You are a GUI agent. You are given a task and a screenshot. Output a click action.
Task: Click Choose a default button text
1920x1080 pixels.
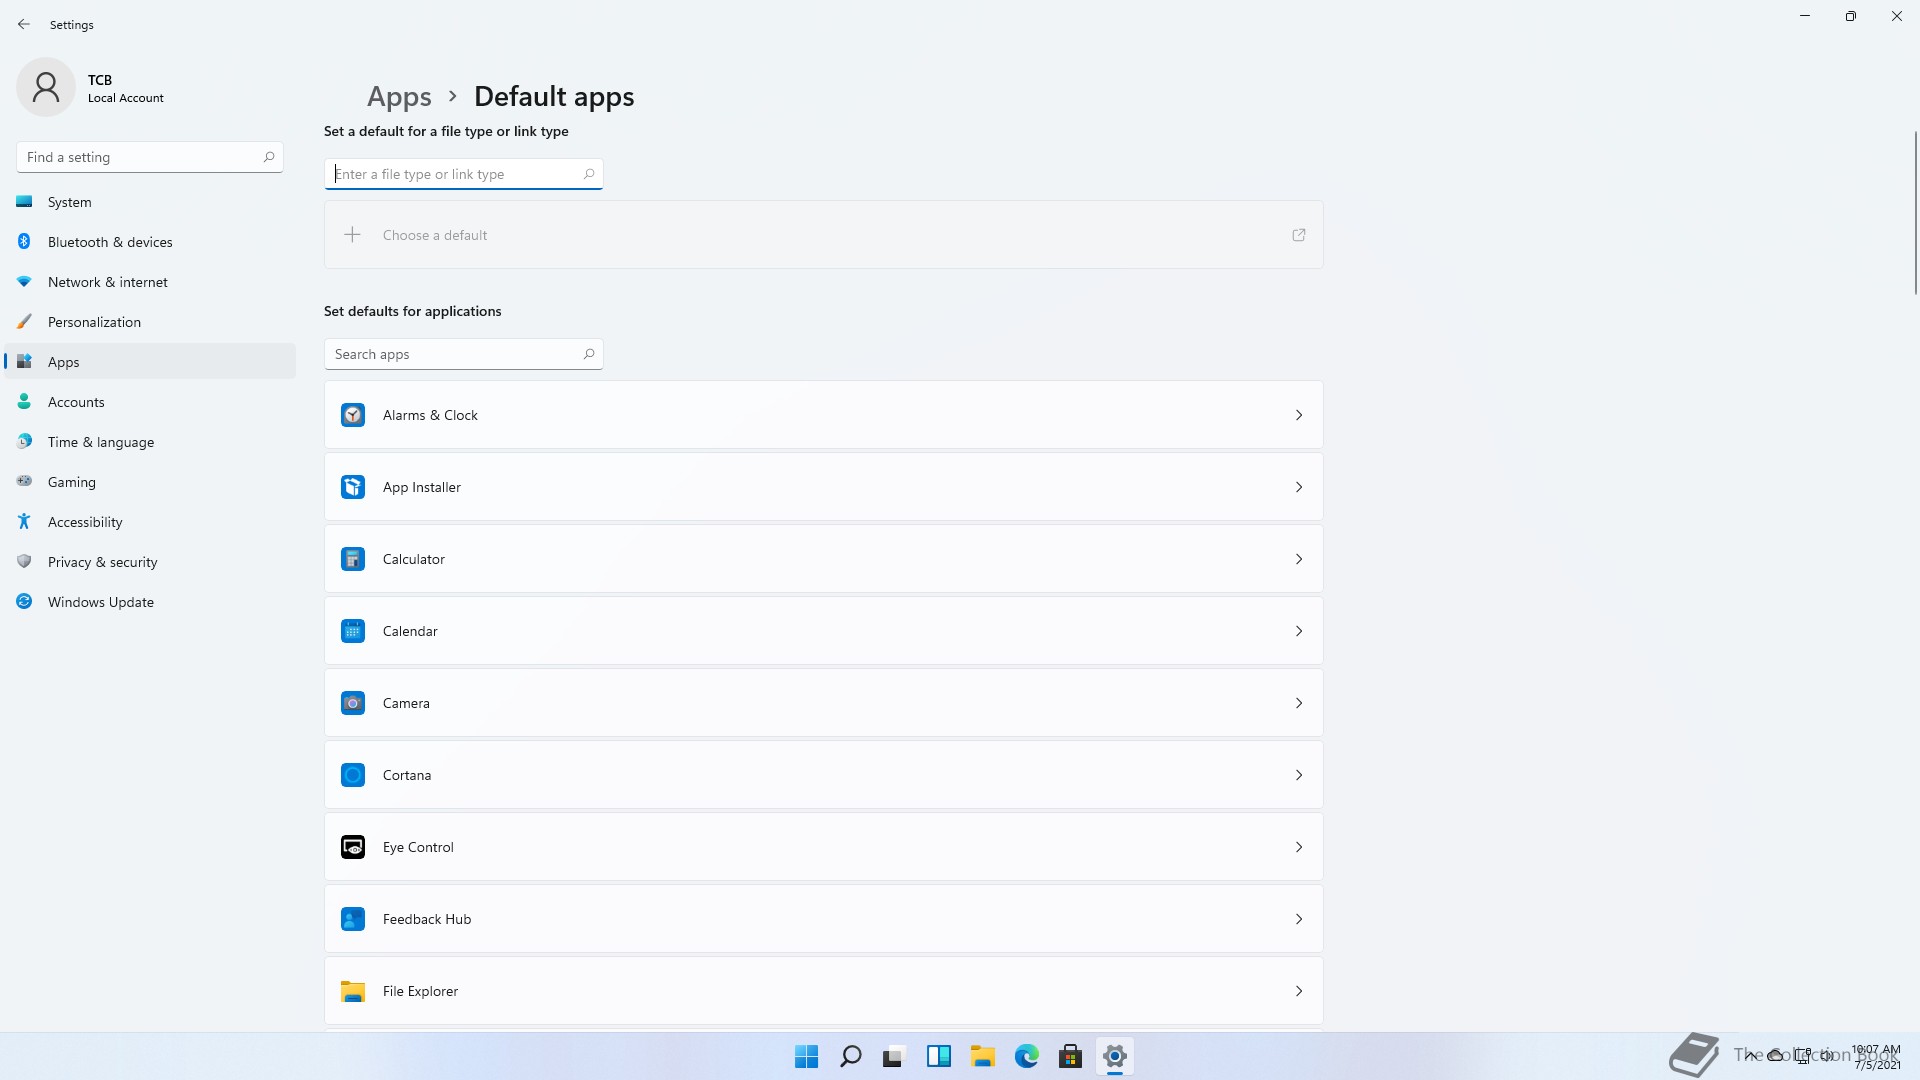[435, 235]
